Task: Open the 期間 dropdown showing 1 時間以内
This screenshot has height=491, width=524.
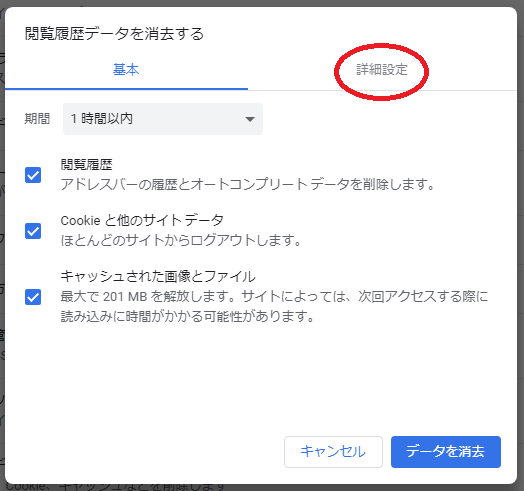Action: pyautogui.click(x=163, y=119)
